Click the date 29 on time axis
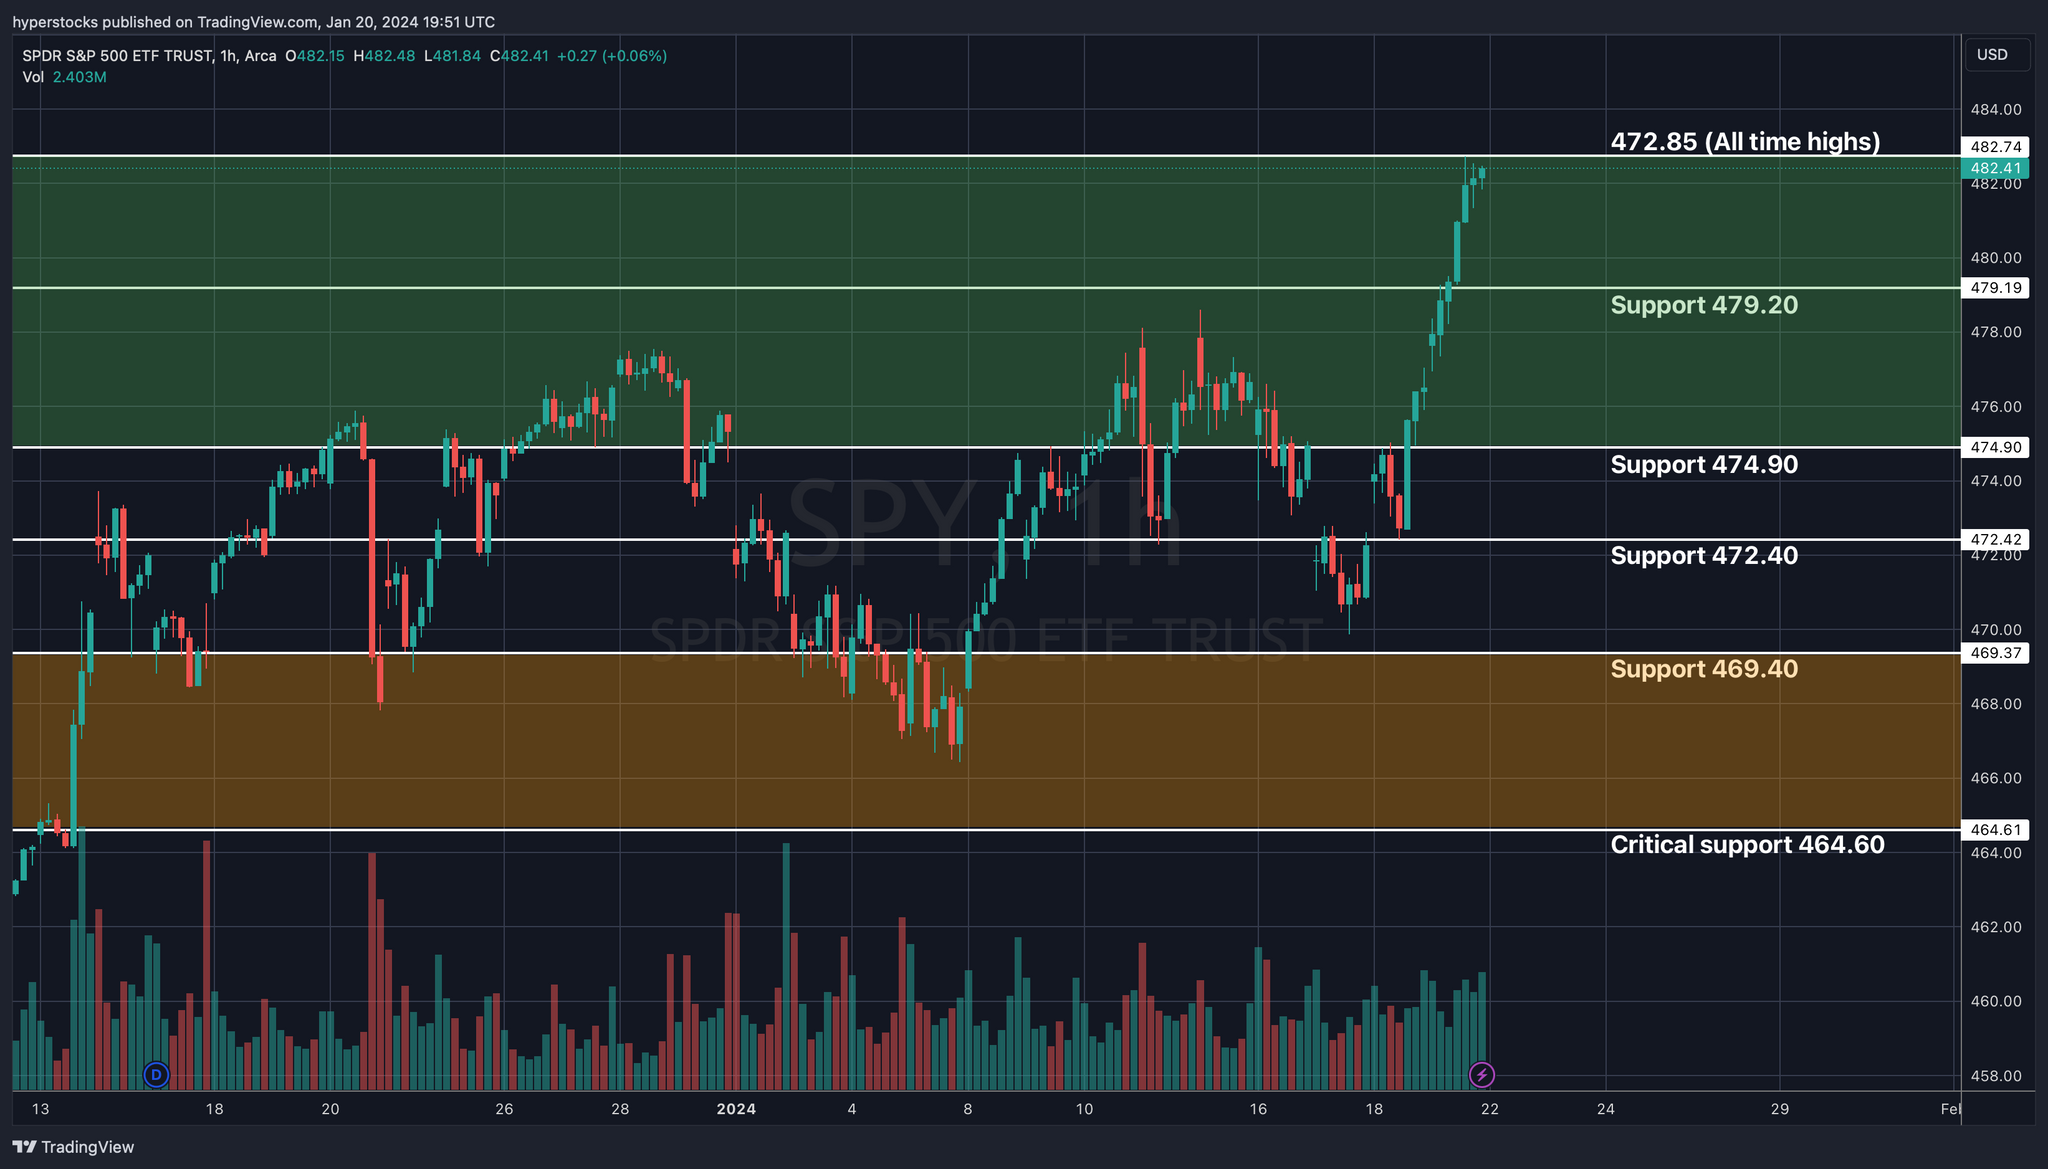 [x=1779, y=1109]
